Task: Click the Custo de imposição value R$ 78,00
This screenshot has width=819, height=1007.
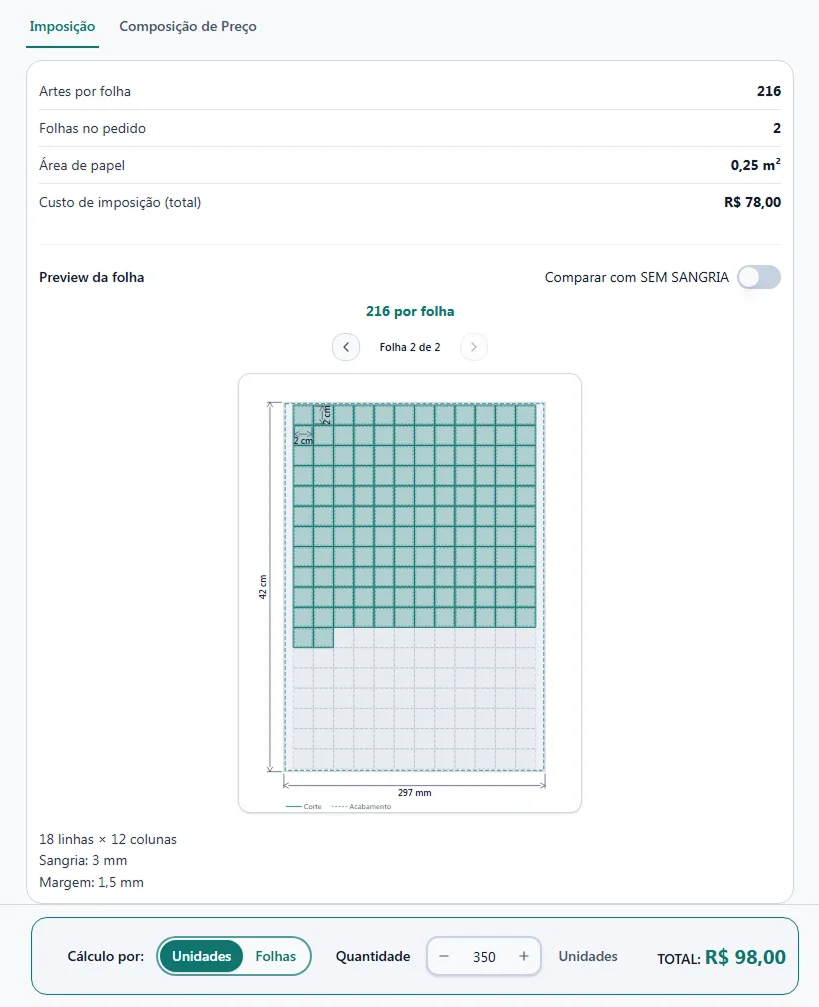Action: click(752, 202)
